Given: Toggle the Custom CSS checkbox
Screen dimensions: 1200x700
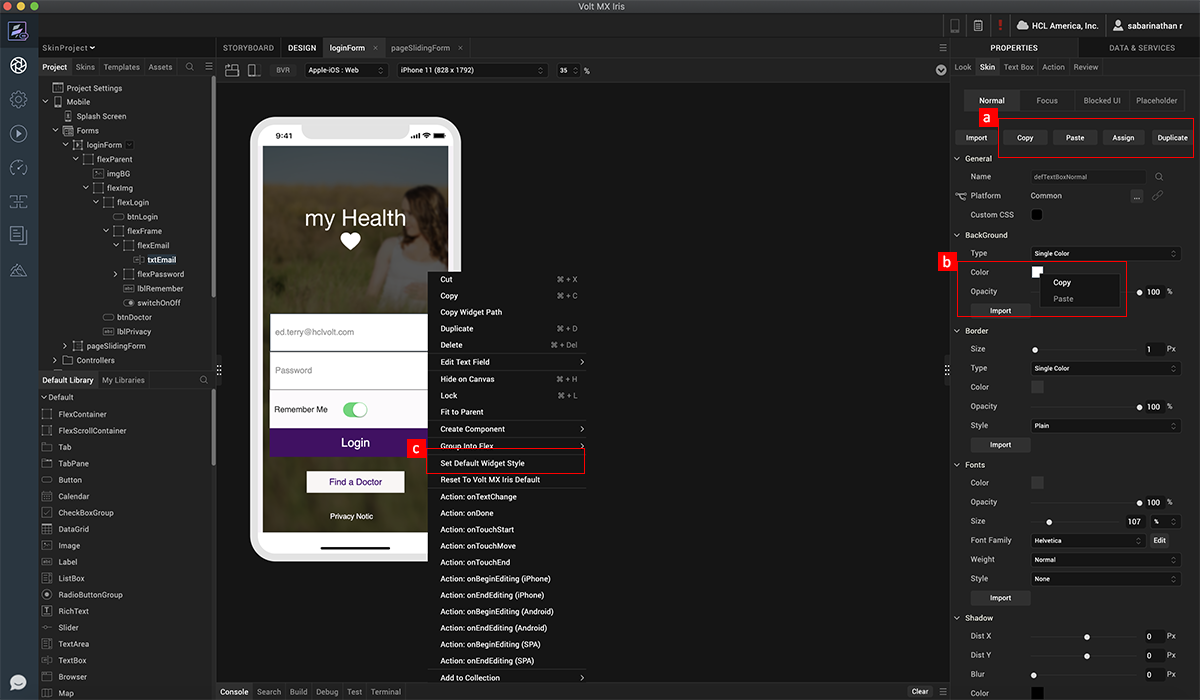Looking at the screenshot, I should pyautogui.click(x=1037, y=215).
